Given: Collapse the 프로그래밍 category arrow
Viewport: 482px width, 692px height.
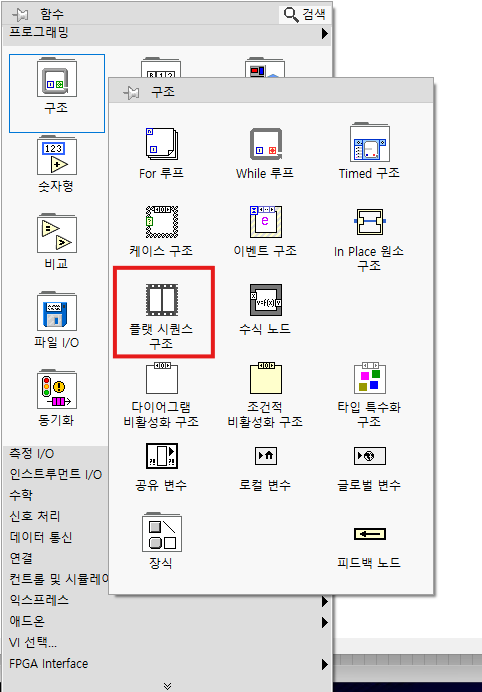Looking at the screenshot, I should click(x=325, y=33).
